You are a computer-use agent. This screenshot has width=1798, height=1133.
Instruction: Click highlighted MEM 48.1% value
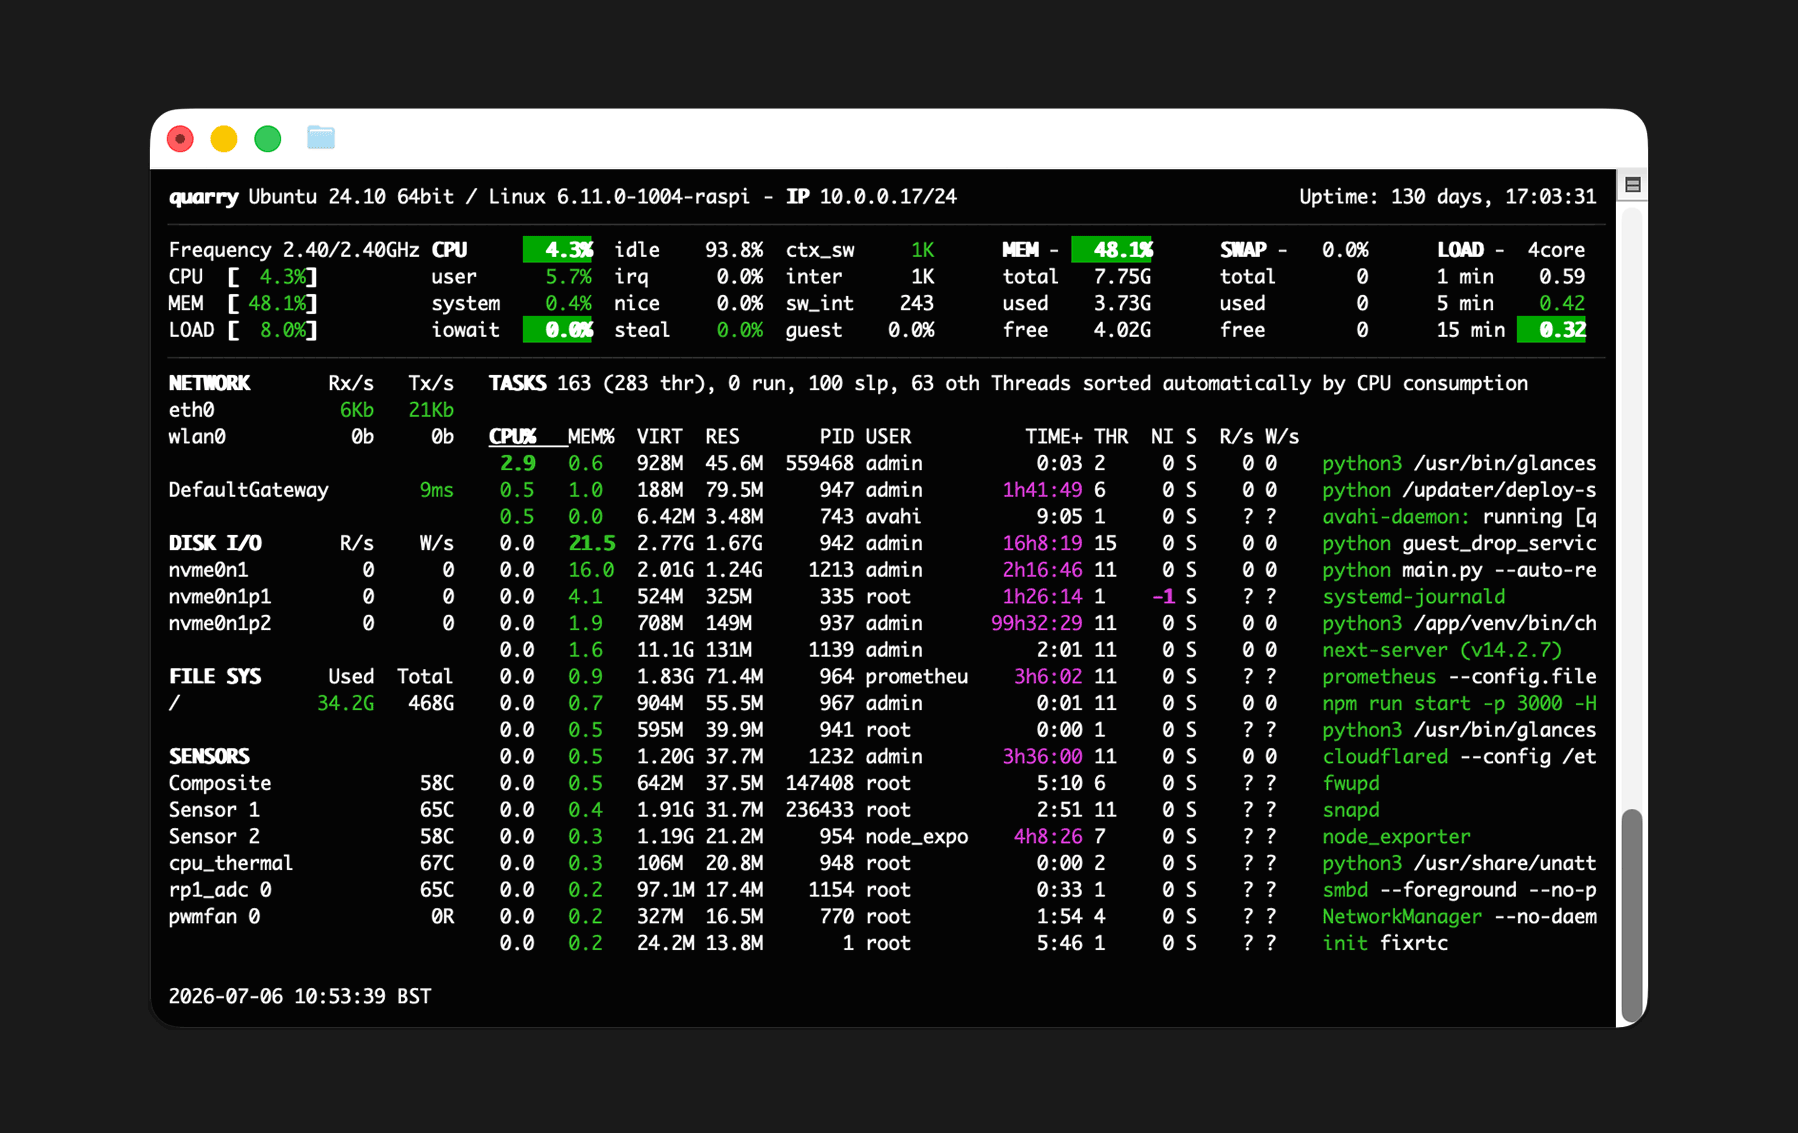(x=1112, y=250)
